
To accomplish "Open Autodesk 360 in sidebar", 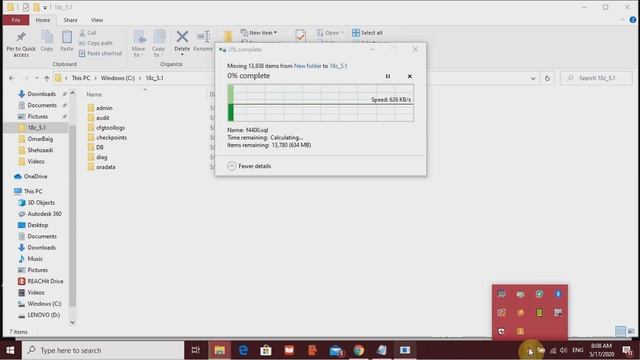I will (40, 213).
